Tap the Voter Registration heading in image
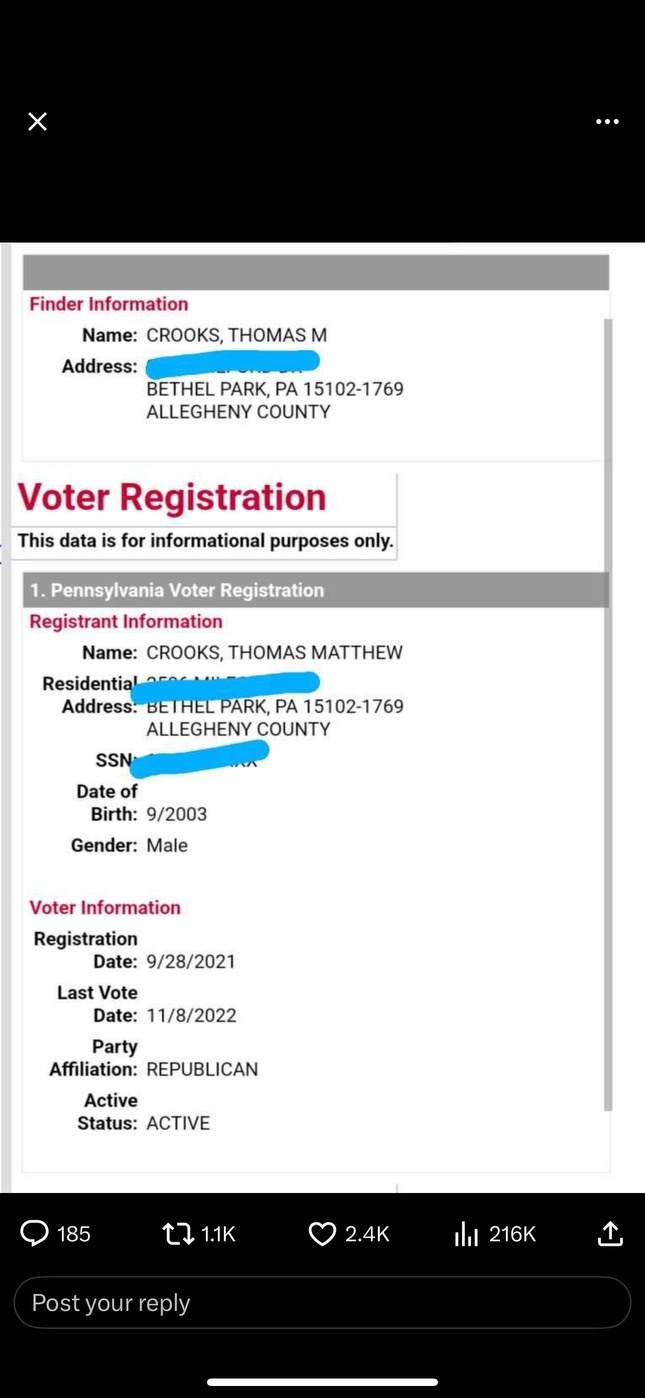This screenshot has height=1398, width=645. click(172, 498)
